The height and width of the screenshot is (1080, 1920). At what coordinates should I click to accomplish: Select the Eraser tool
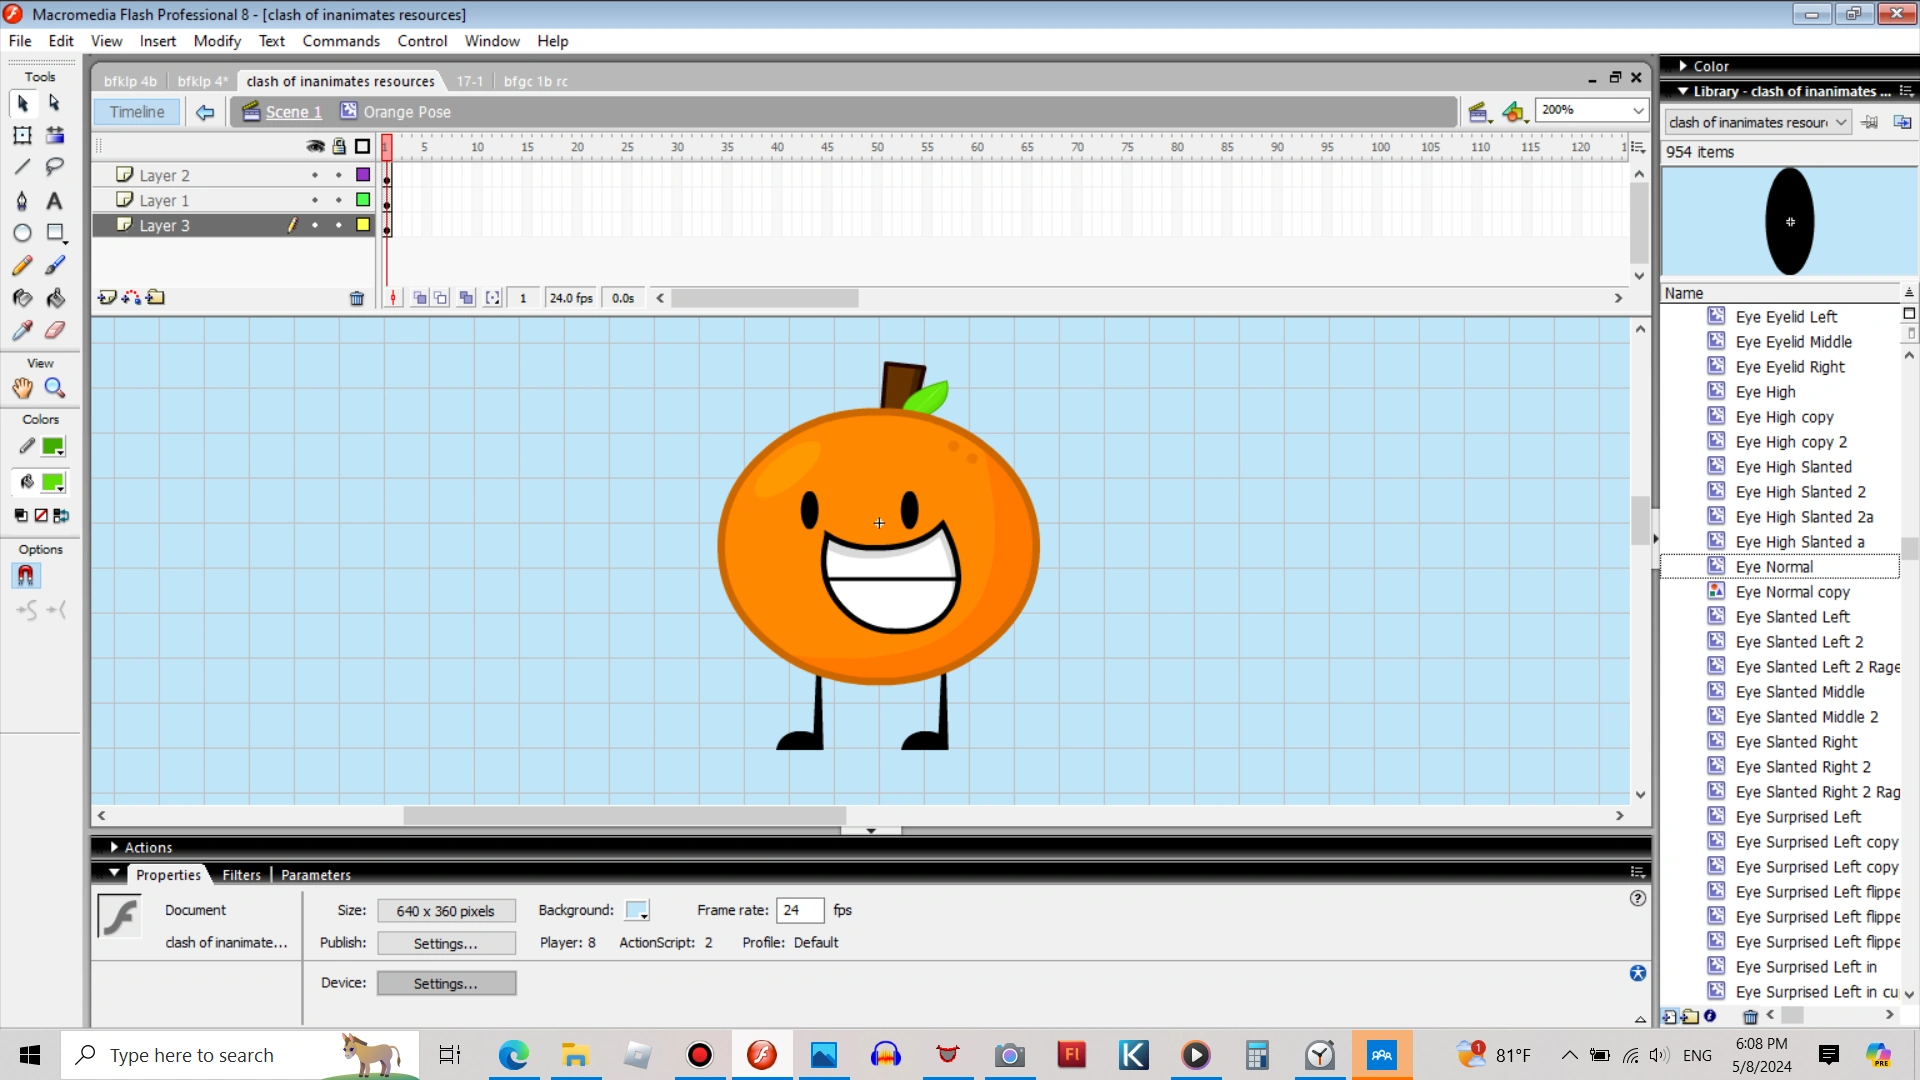55,330
